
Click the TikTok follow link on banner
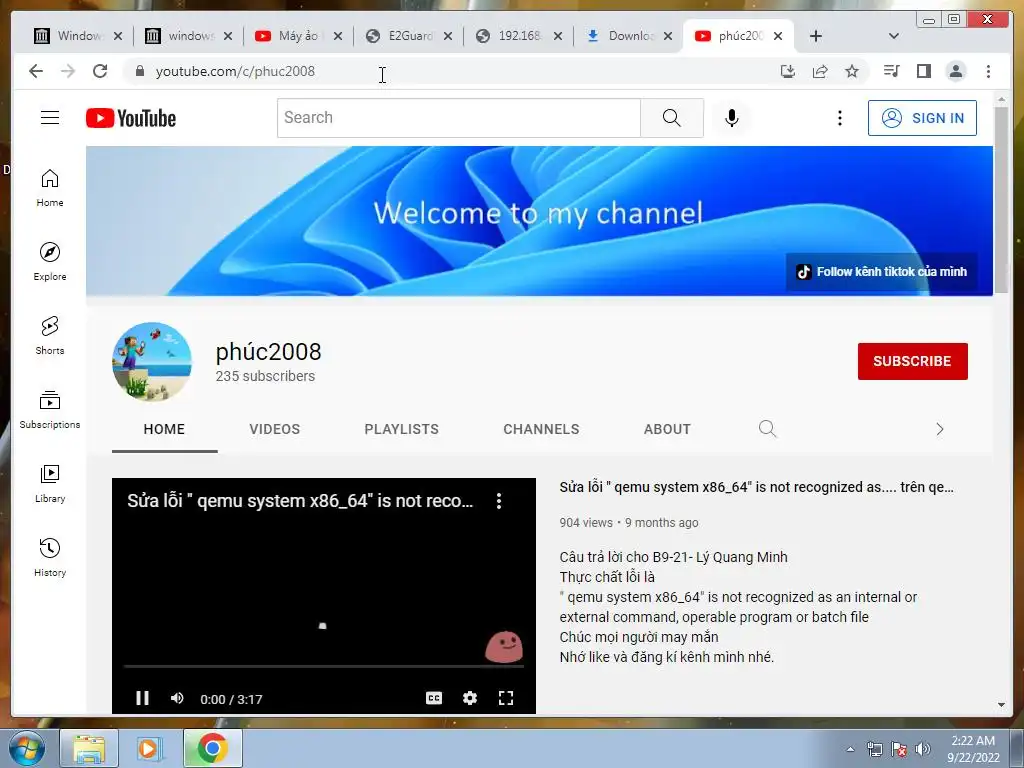click(x=882, y=272)
